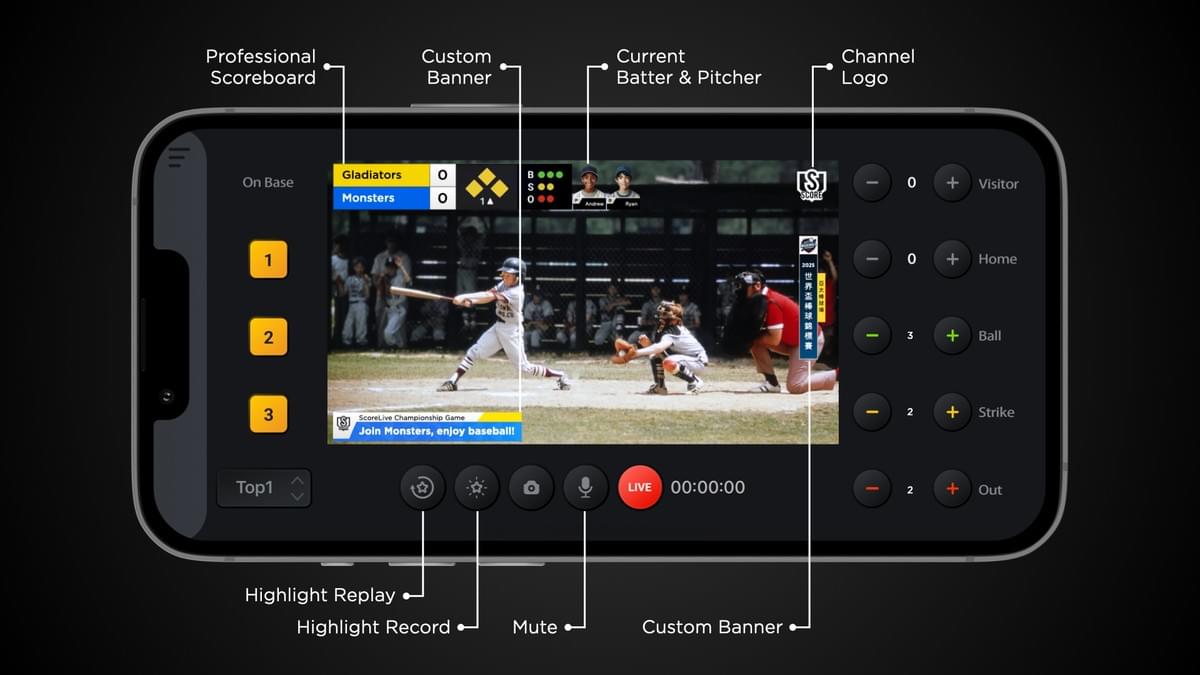
Task: Click the batter Andrew thumbnail
Action: tap(590, 187)
